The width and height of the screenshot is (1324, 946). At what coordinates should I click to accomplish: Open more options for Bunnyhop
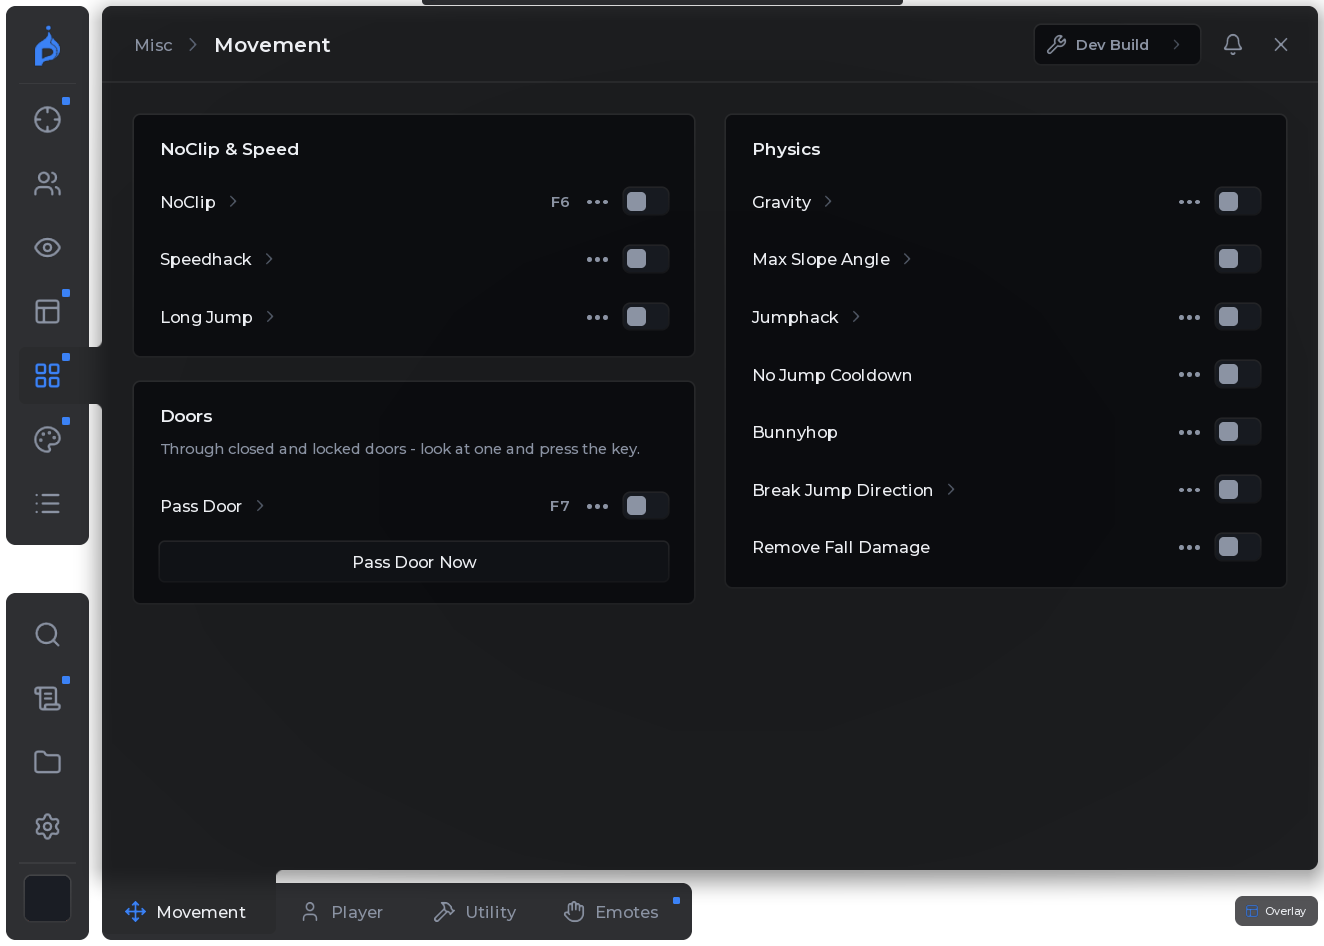[1189, 432]
